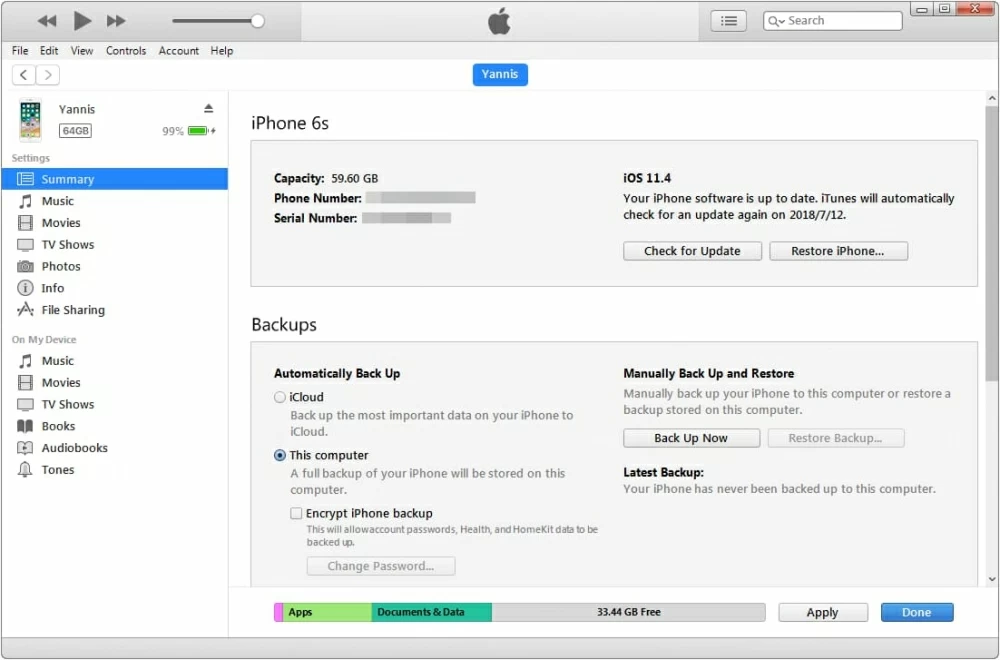Open the media list view selector
Image resolution: width=1000 pixels, height=660 pixels.
(728, 20)
